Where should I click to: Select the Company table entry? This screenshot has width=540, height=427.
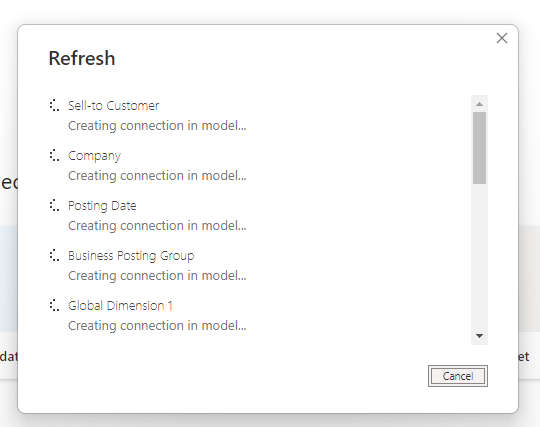[94, 156]
